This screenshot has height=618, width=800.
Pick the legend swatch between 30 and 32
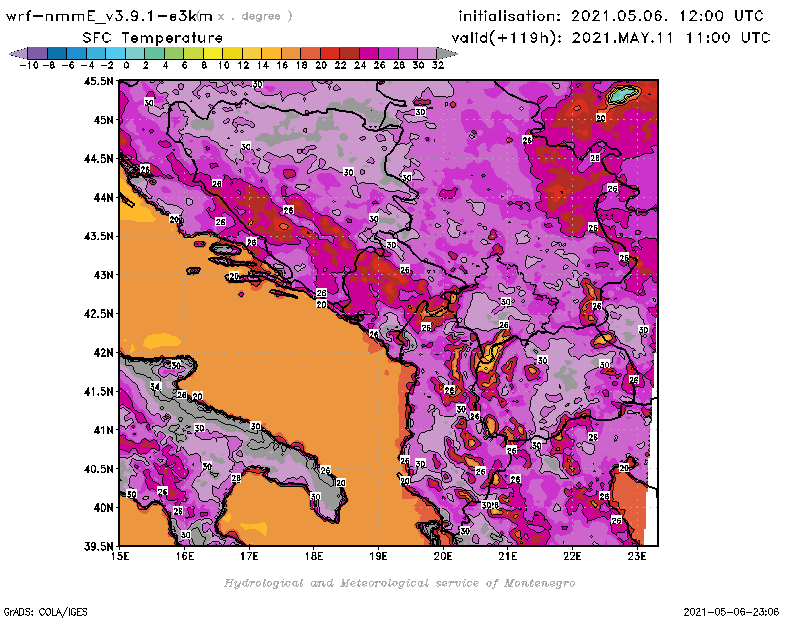coord(426,53)
